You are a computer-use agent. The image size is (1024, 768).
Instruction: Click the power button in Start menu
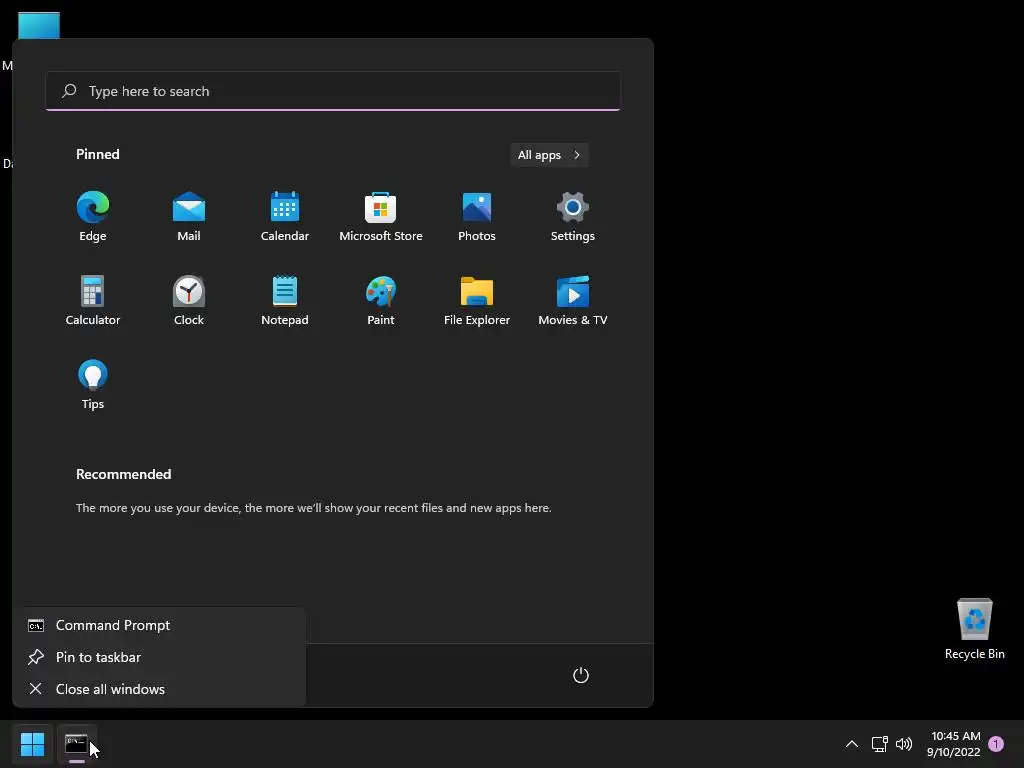coord(581,675)
